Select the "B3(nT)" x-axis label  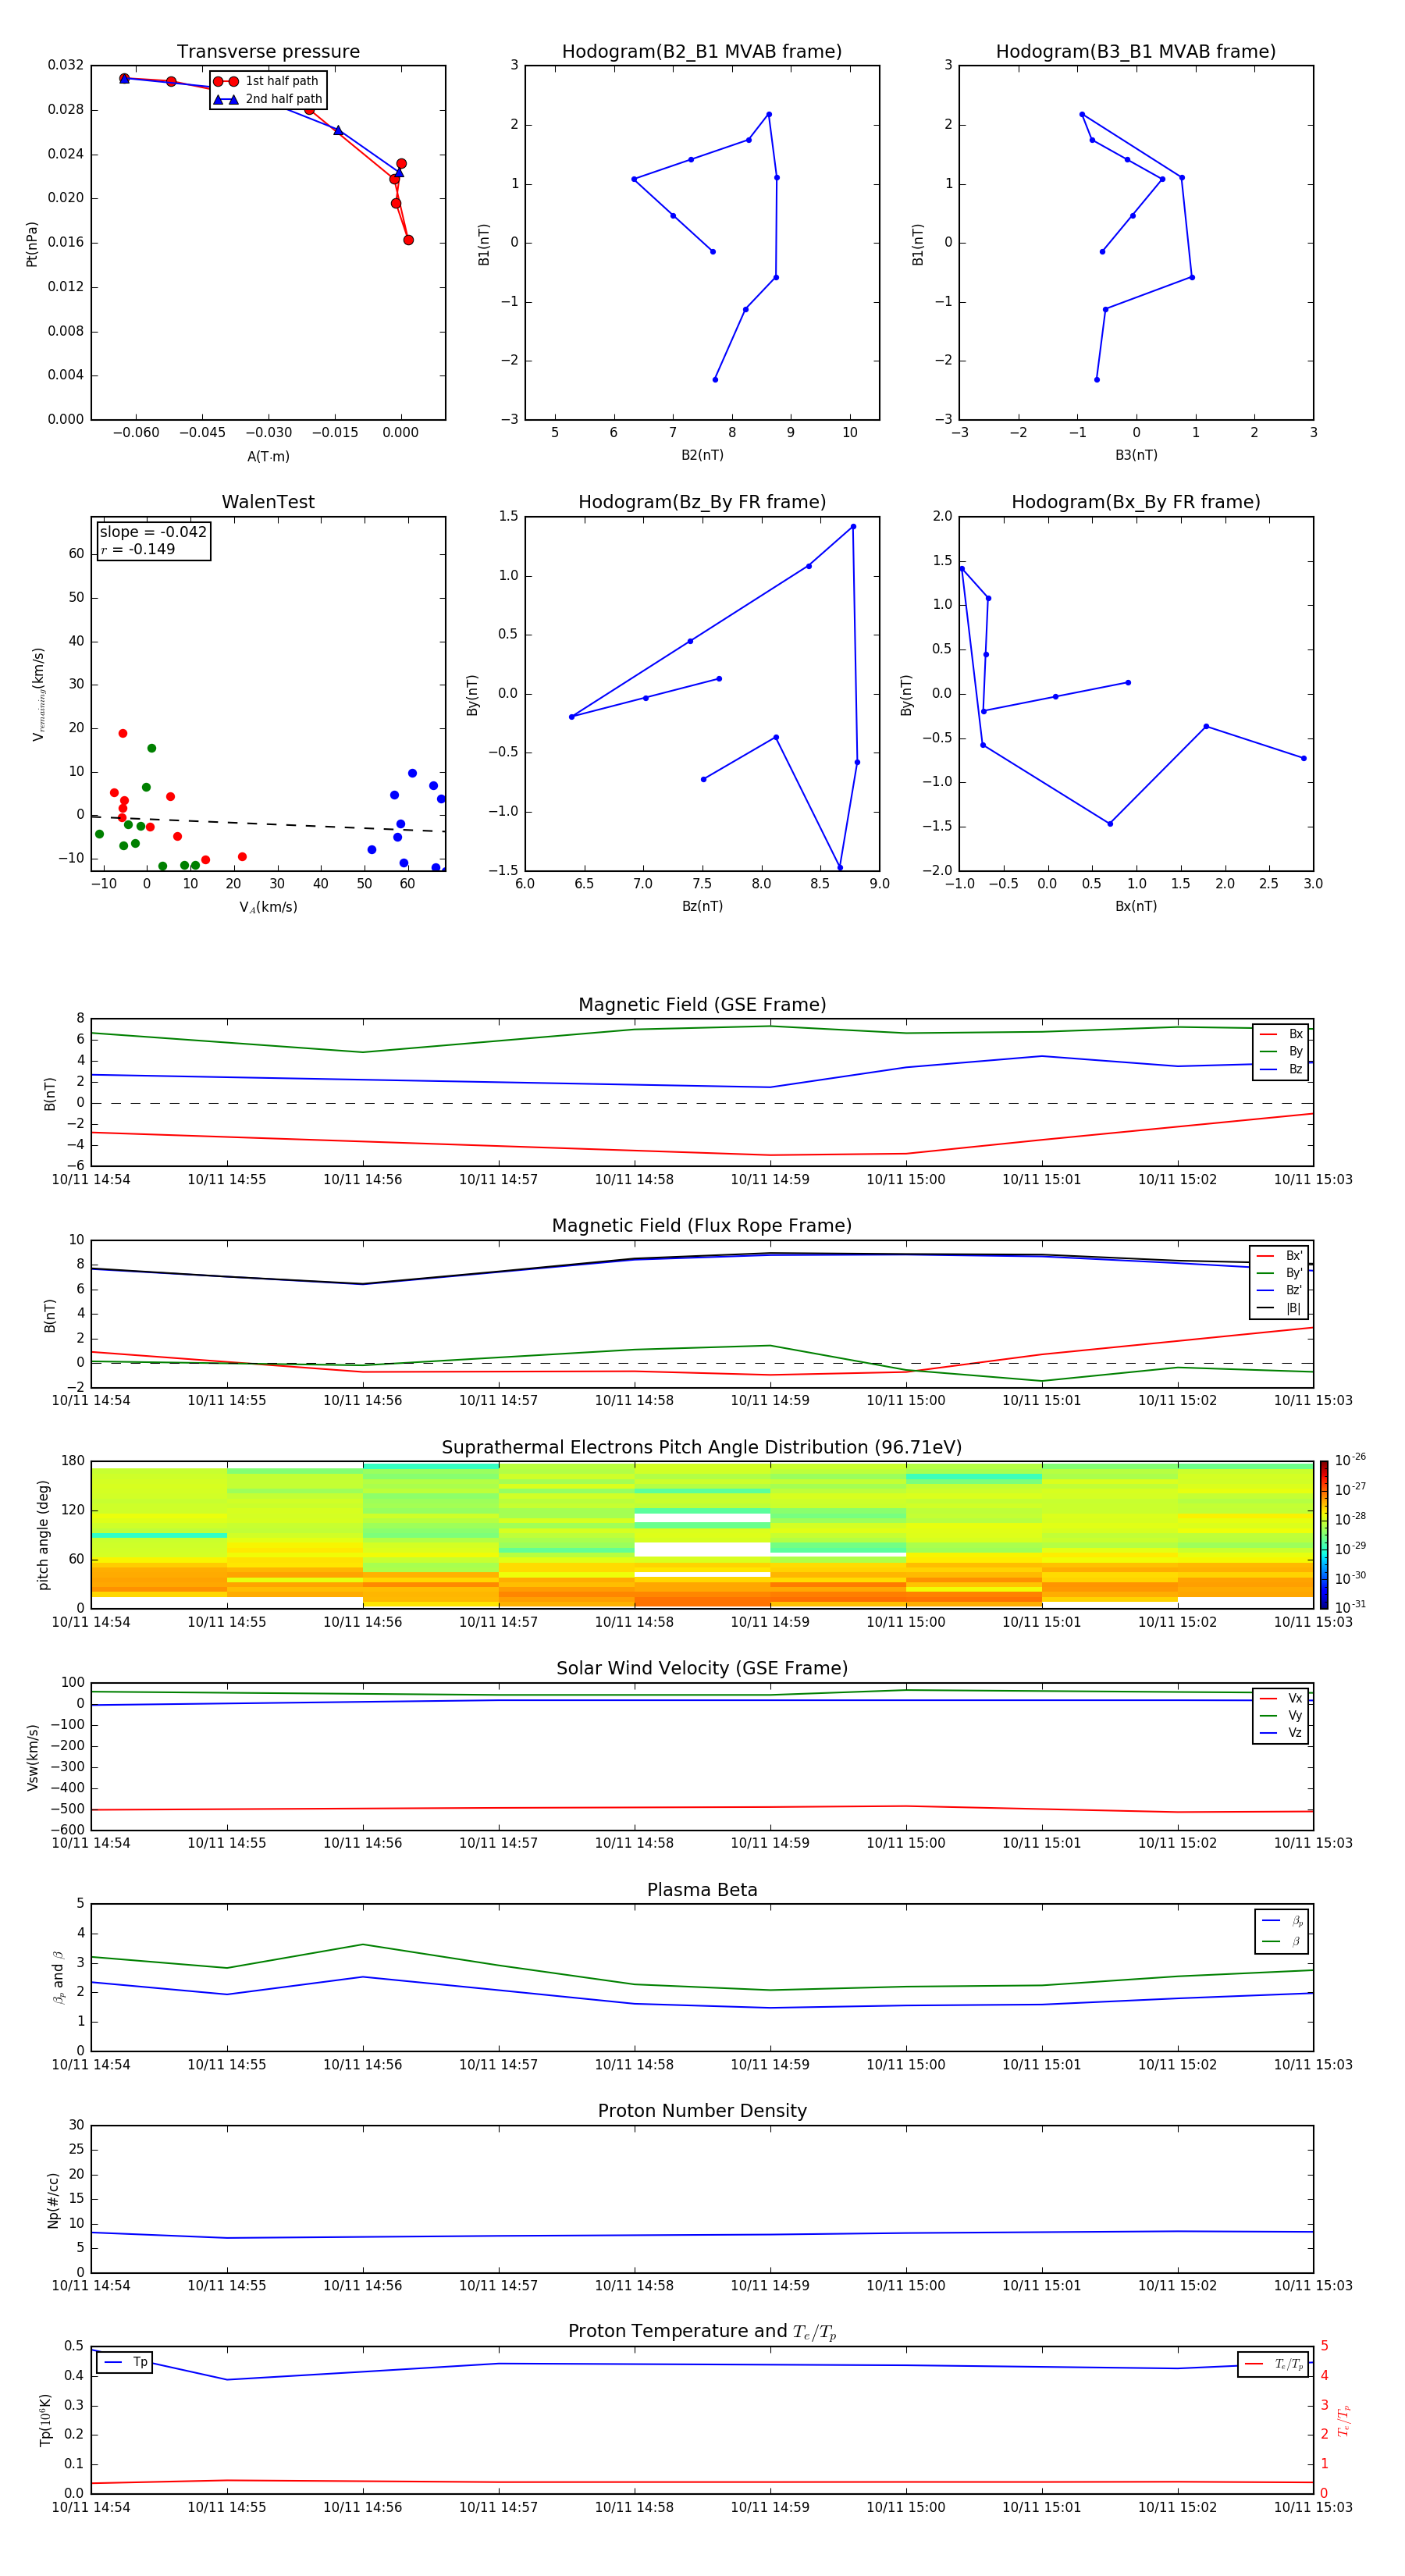click(x=1136, y=455)
